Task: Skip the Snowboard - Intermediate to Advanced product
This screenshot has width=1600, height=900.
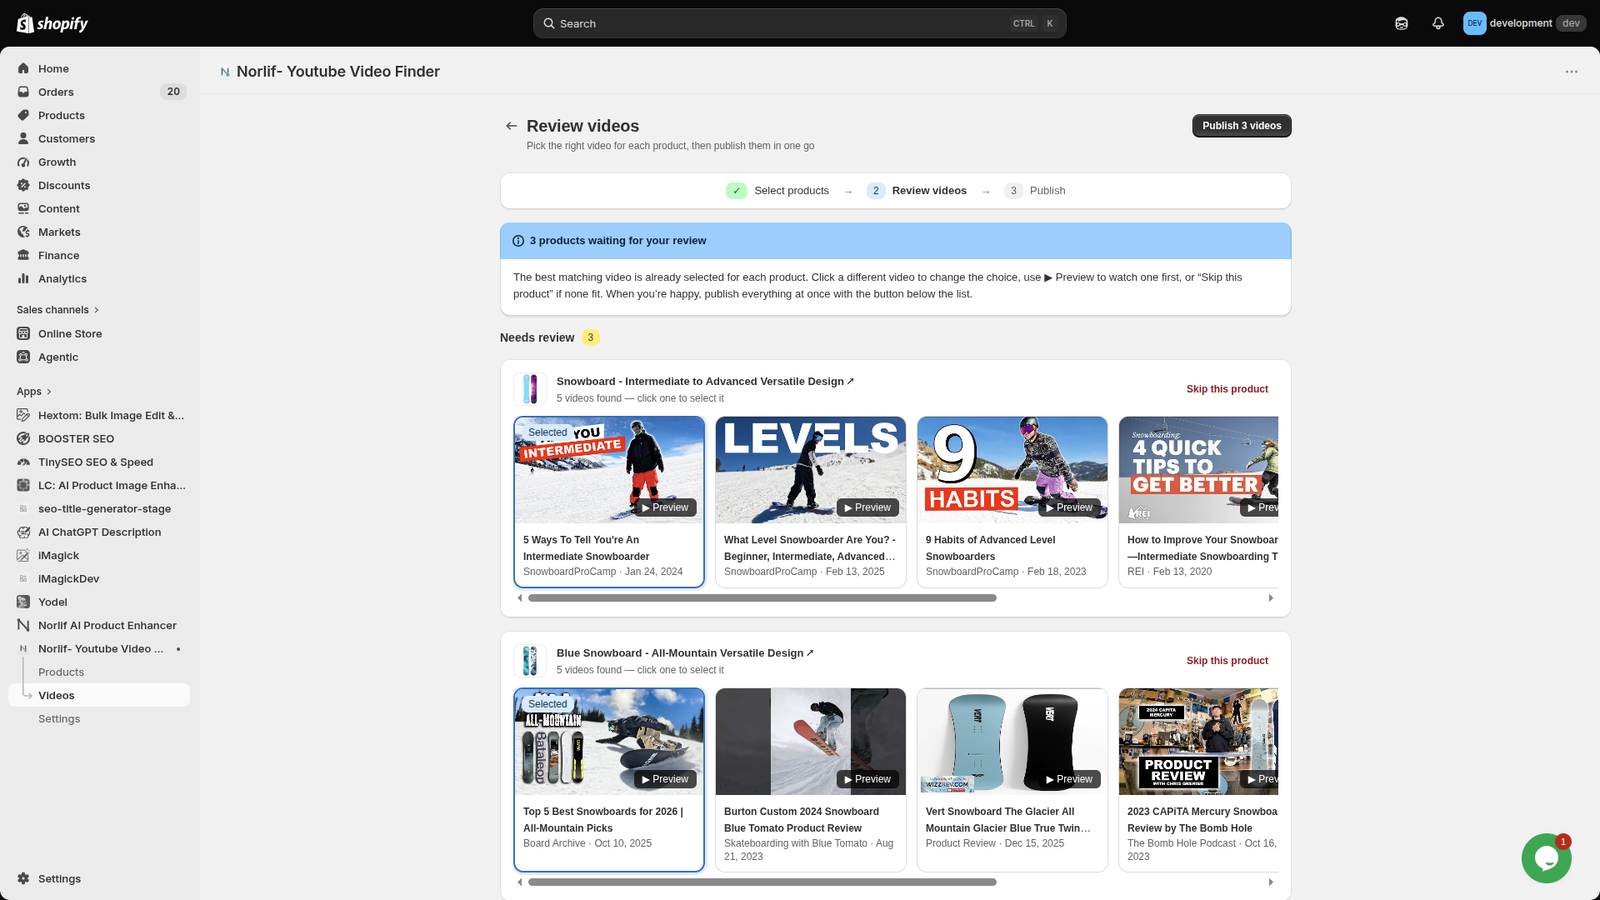Action: pos(1227,389)
